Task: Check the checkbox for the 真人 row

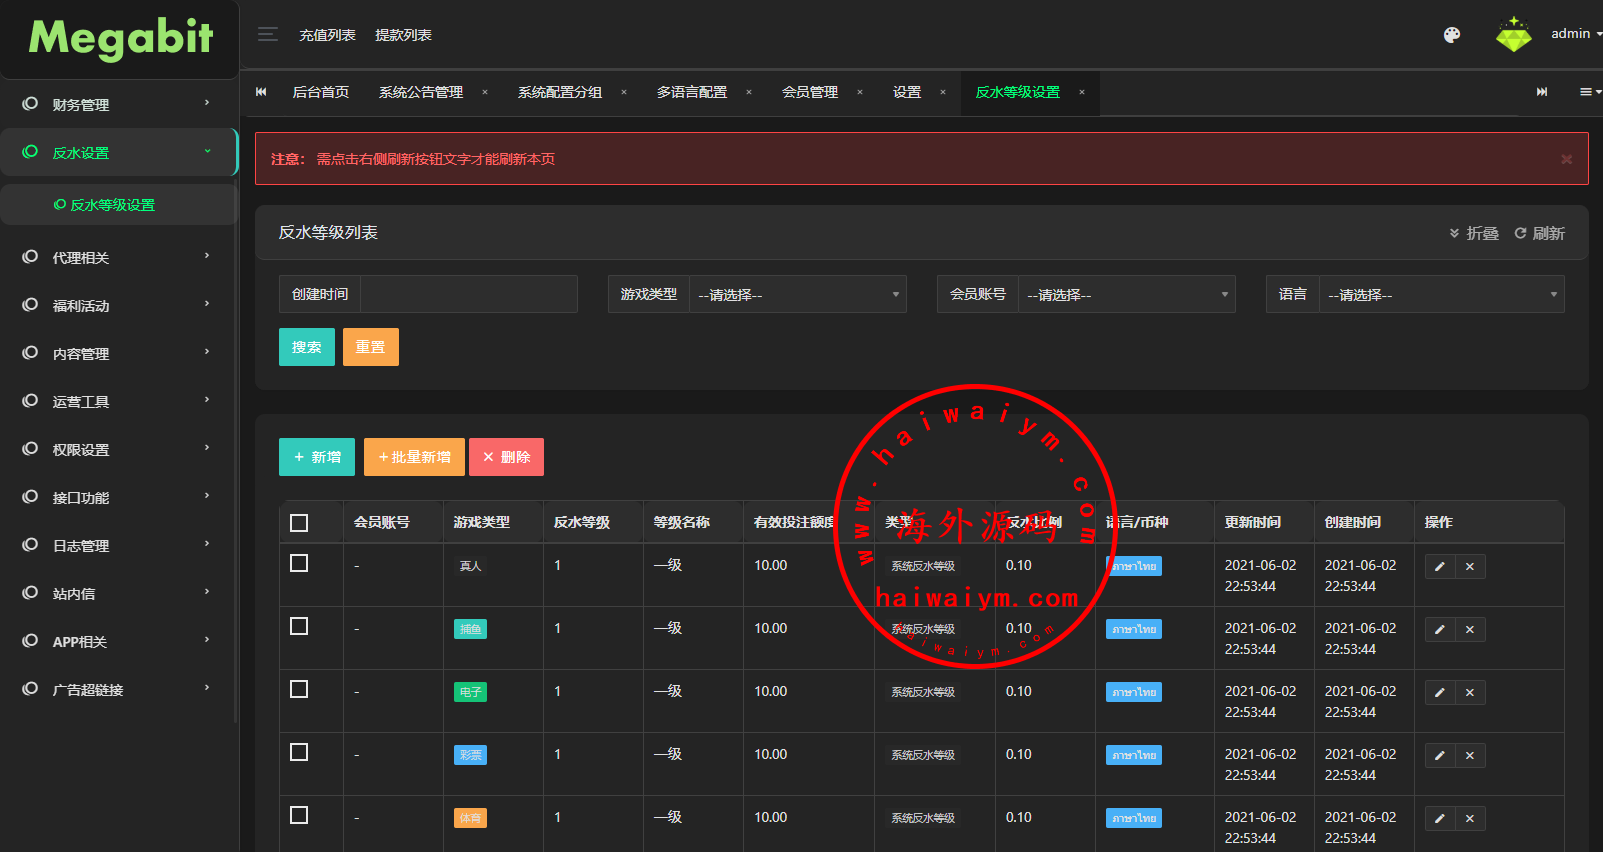Action: (x=299, y=564)
